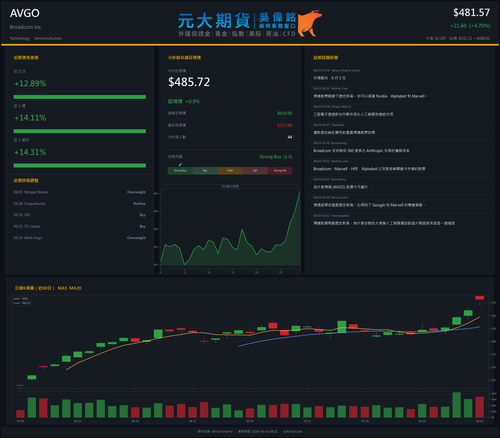This screenshot has height=438, width=500.
Task: Select the Strong Buy segment of rating bar
Action: [180, 171]
